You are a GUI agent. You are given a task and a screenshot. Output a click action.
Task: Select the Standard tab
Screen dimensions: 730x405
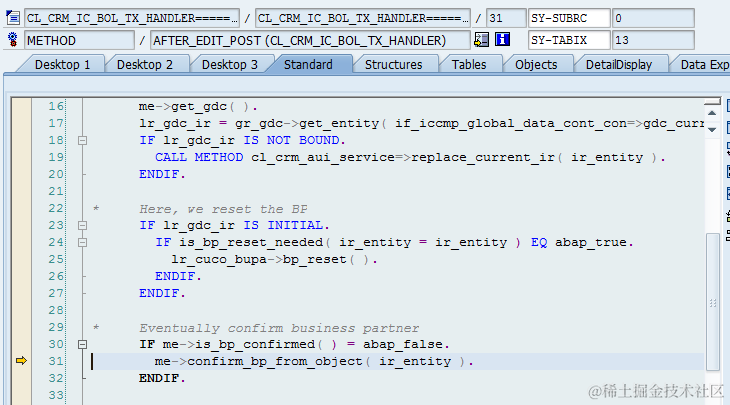[x=308, y=64]
